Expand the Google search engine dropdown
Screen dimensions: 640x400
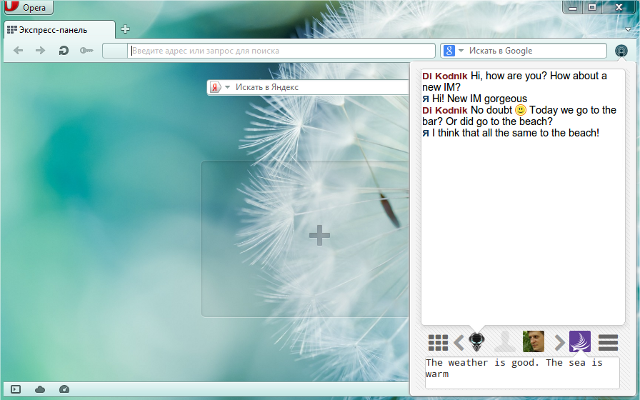pos(454,50)
